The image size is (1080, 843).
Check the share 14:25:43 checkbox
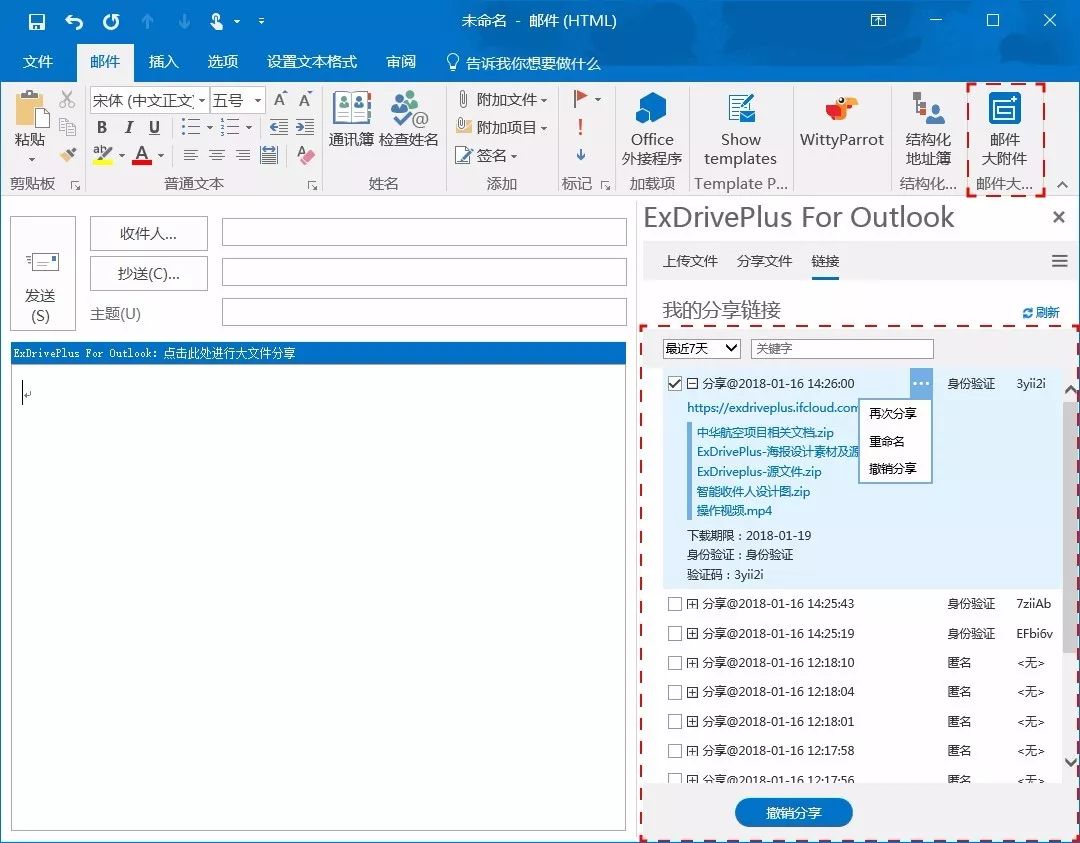675,604
